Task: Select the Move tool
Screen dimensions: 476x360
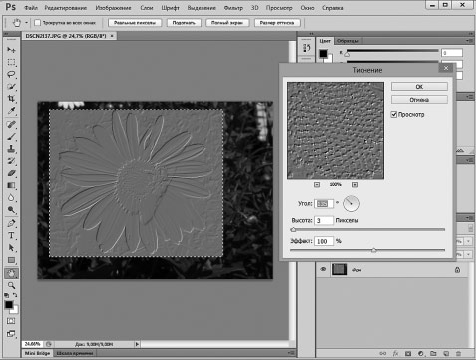Action: click(x=11, y=50)
